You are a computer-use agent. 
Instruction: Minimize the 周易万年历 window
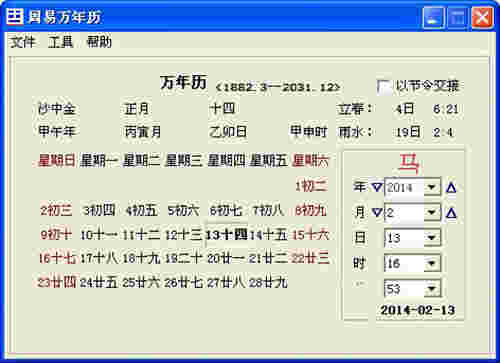click(434, 17)
